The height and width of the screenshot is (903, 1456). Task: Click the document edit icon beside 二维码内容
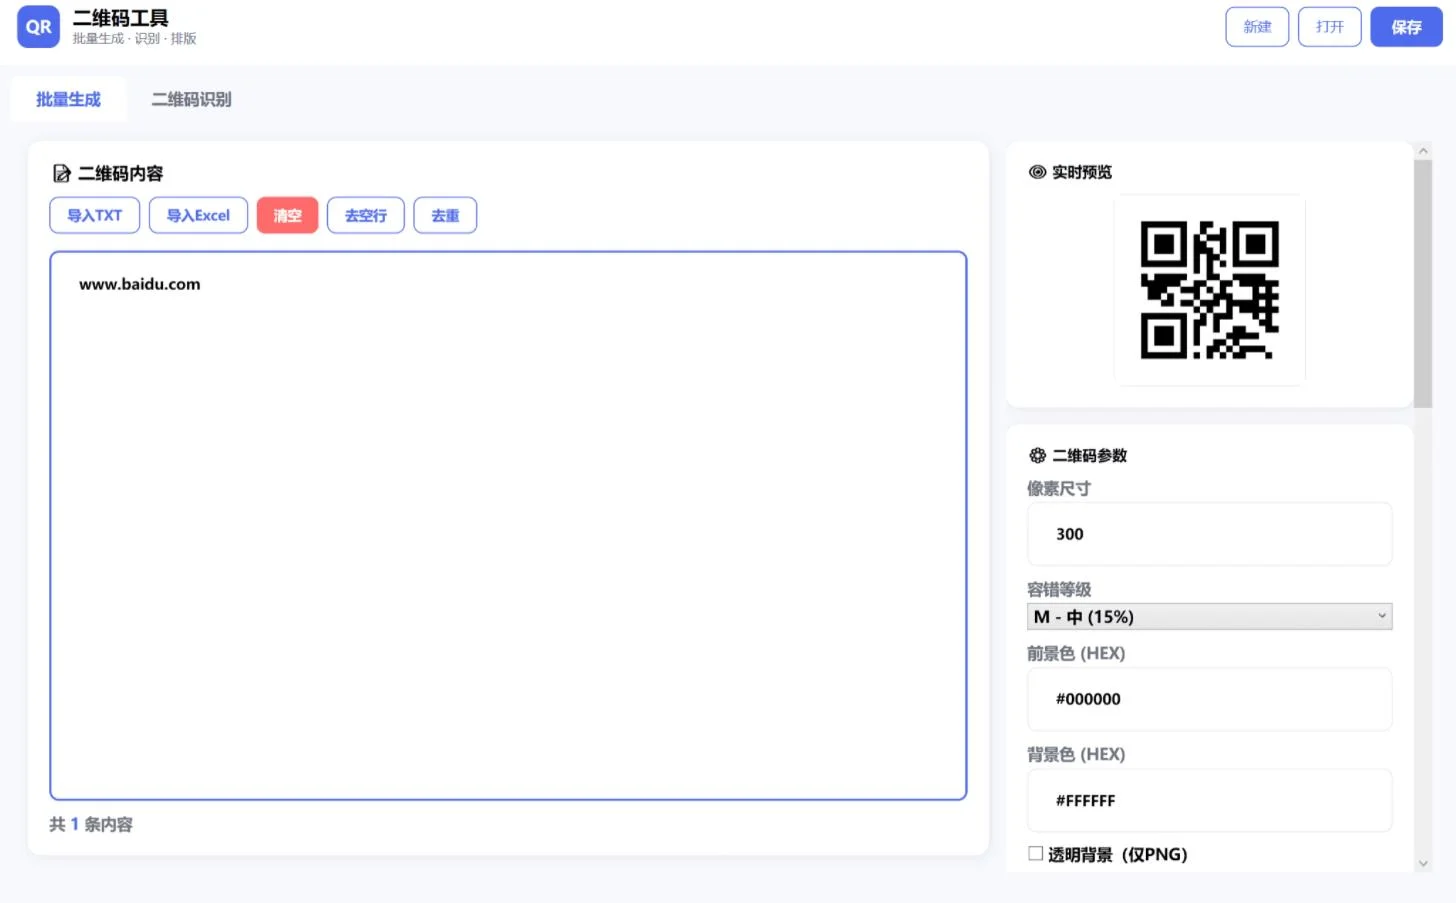tap(62, 173)
